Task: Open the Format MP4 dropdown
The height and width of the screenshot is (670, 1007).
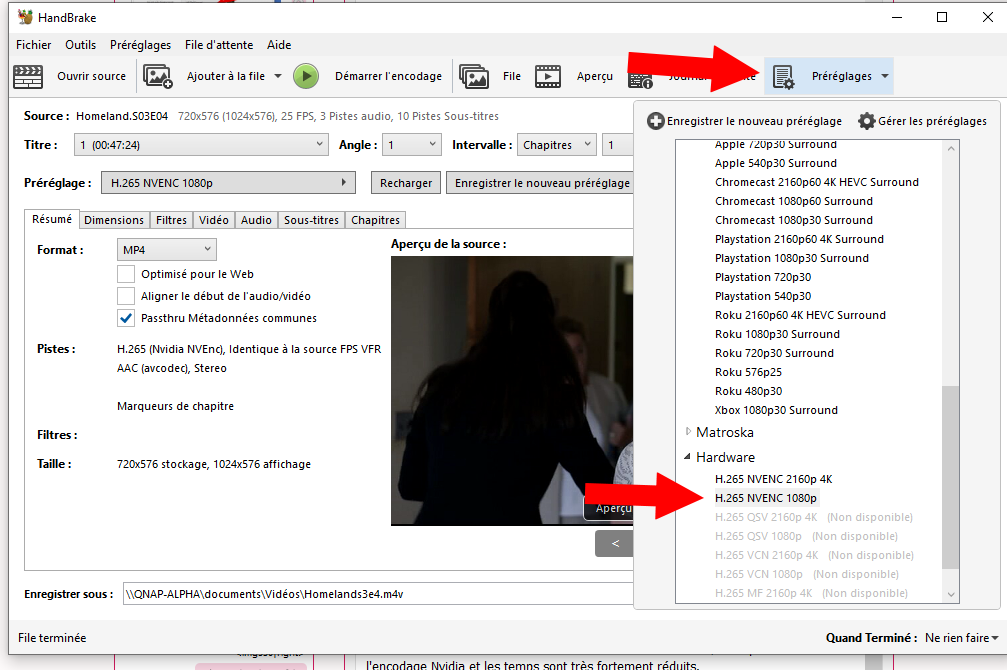Action: pyautogui.click(x=166, y=249)
